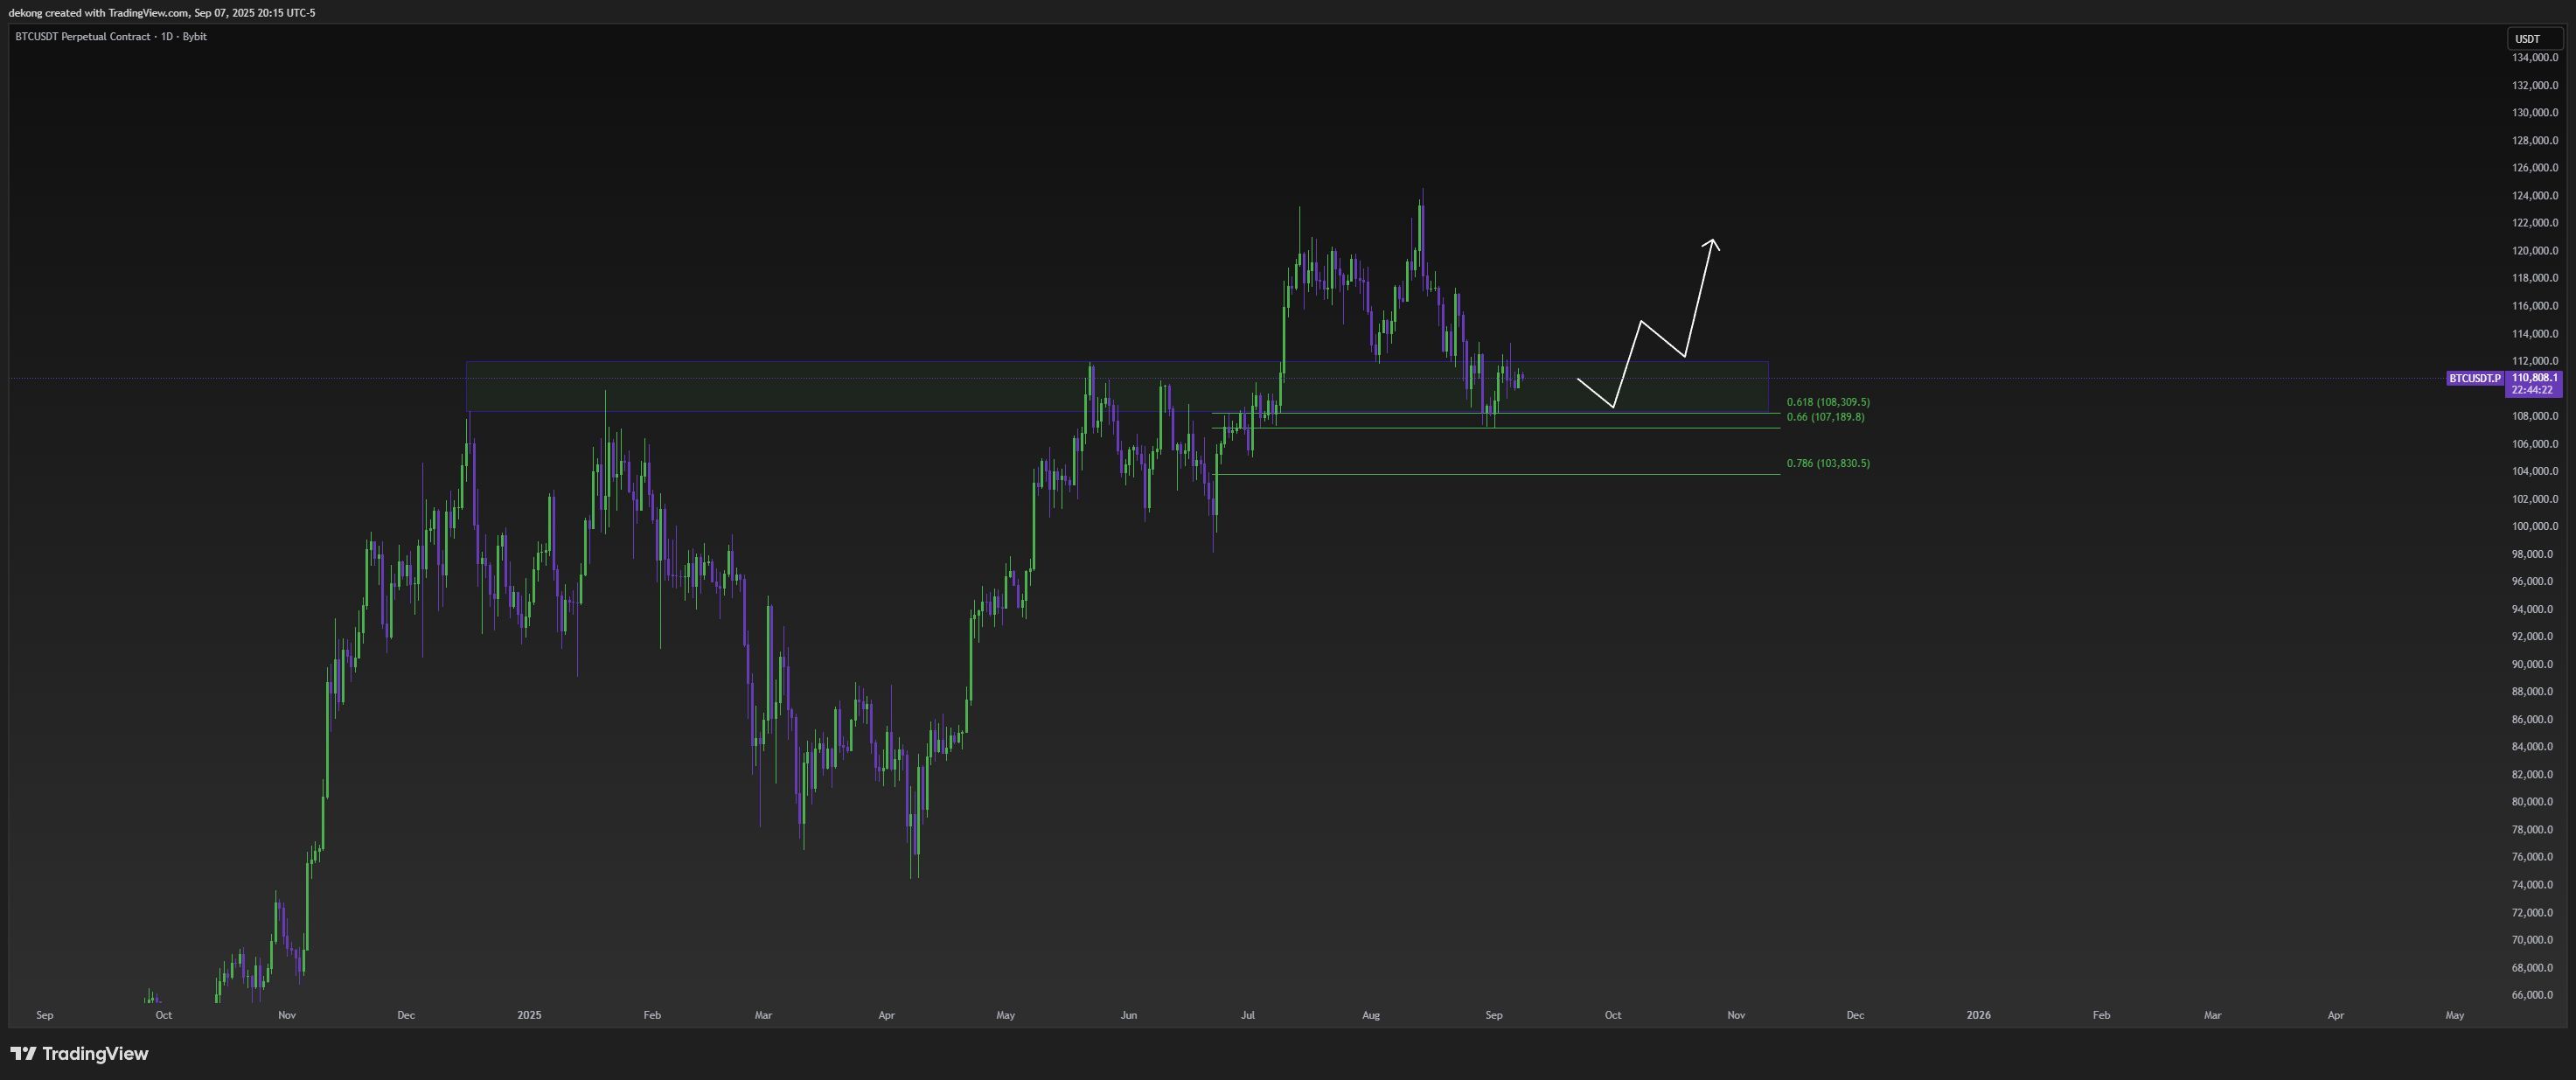Viewport: 2576px width, 1080px height.
Task: Click the 122,000.0 price axis label
Action: point(2535,223)
